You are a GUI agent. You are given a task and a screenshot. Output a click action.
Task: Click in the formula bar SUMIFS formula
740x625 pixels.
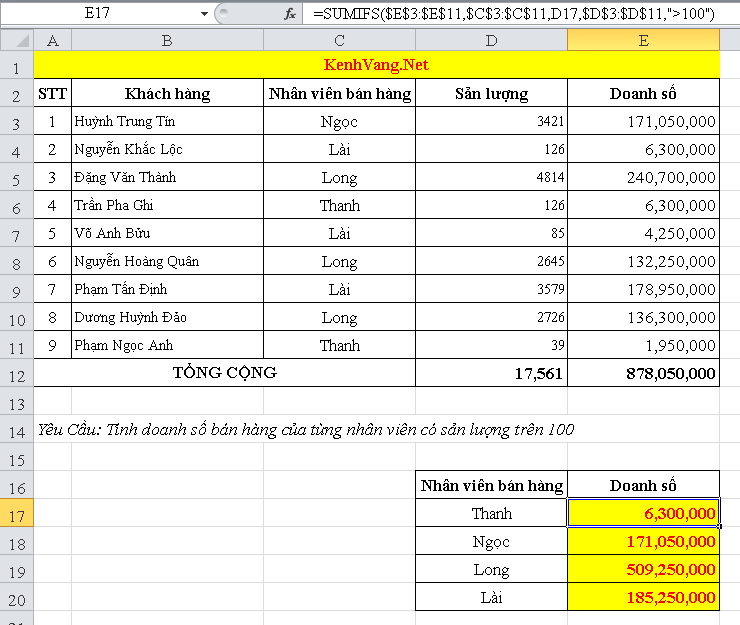tap(513, 14)
